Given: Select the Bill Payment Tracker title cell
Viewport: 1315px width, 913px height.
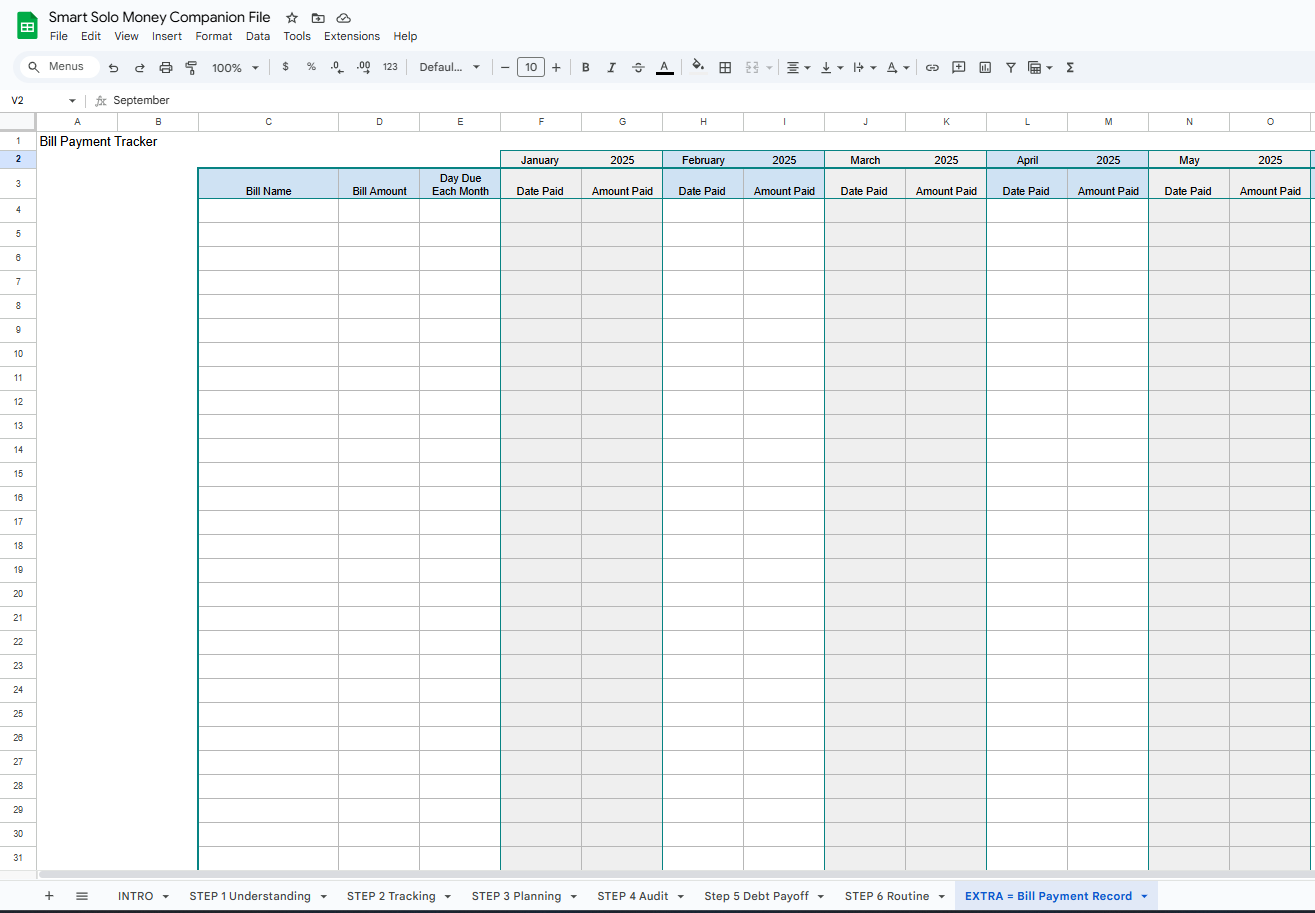Looking at the screenshot, I should [98, 141].
